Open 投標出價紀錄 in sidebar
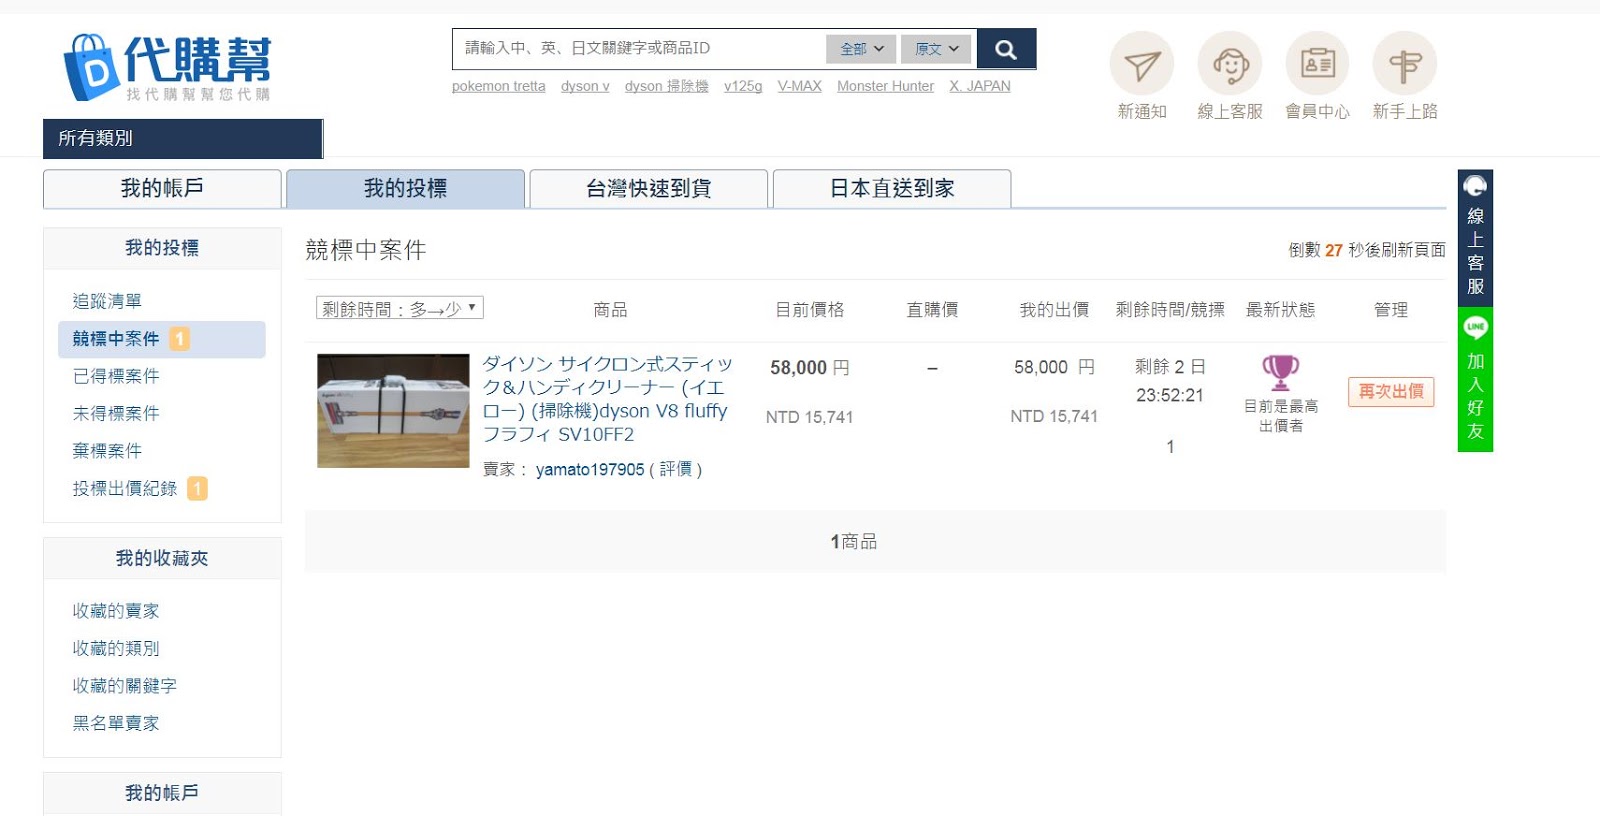The height and width of the screenshot is (816, 1600). click(125, 488)
